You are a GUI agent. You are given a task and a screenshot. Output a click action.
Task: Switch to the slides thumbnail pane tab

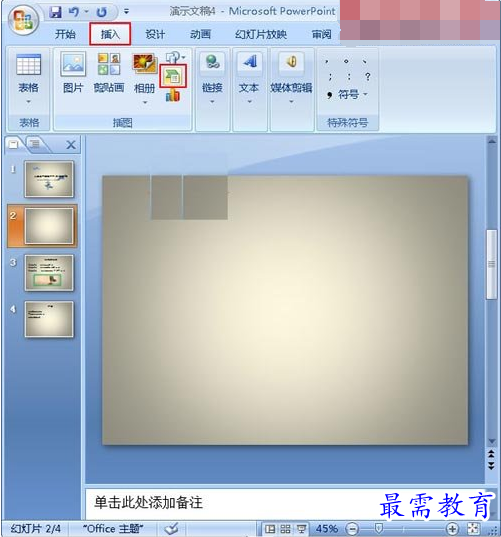14,144
